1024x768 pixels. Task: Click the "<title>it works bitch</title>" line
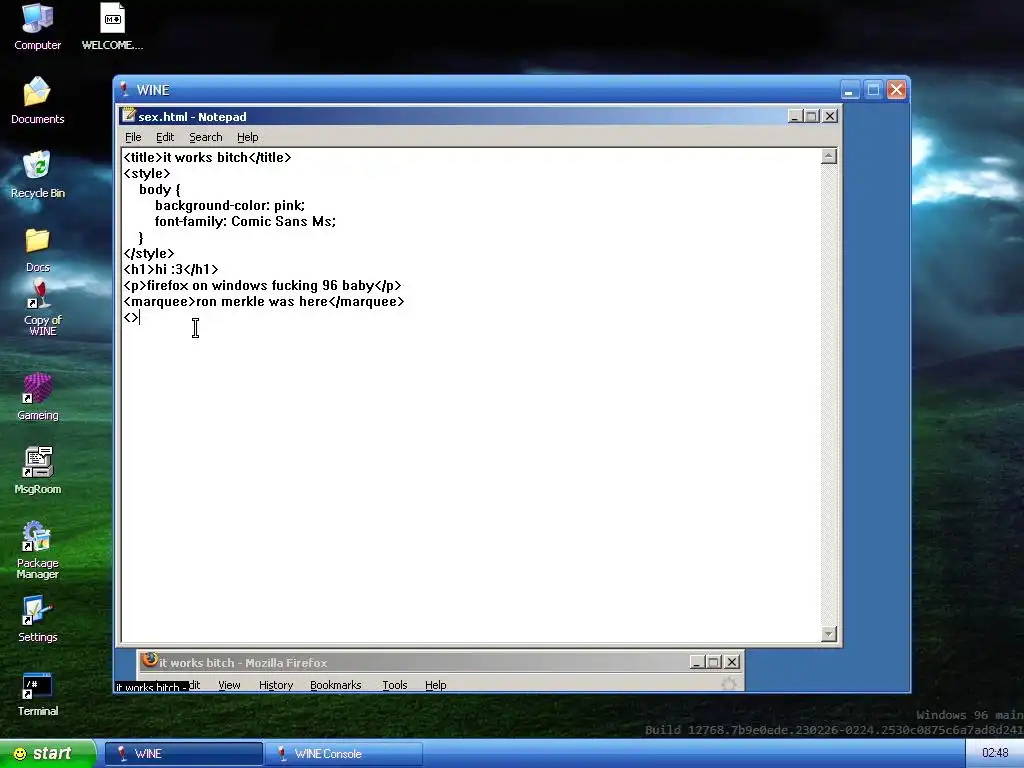tap(208, 157)
